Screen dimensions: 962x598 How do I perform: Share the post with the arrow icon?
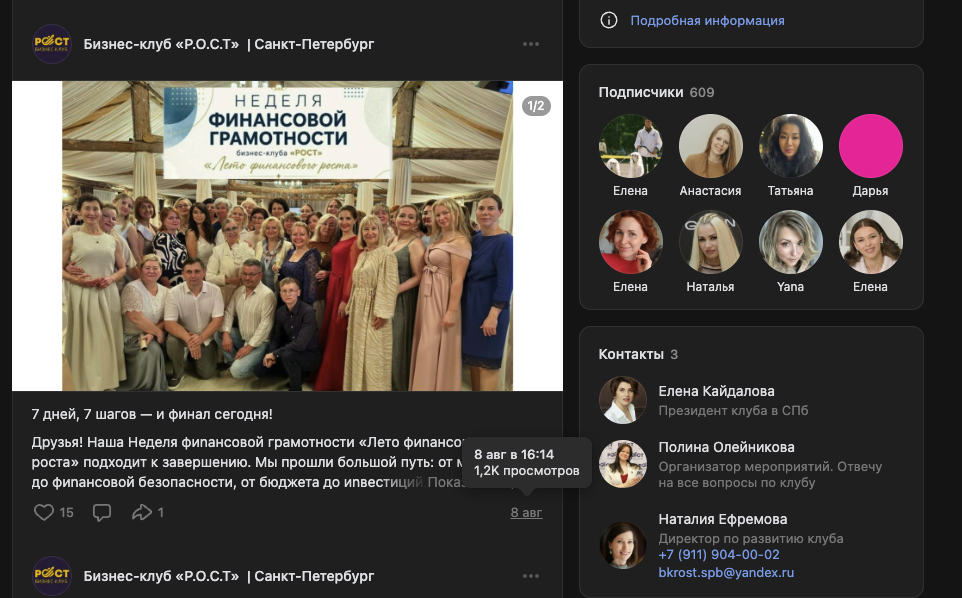(x=142, y=512)
